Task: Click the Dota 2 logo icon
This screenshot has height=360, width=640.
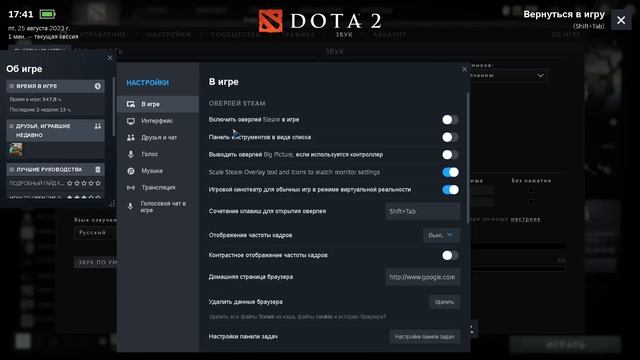Action: 270,21
